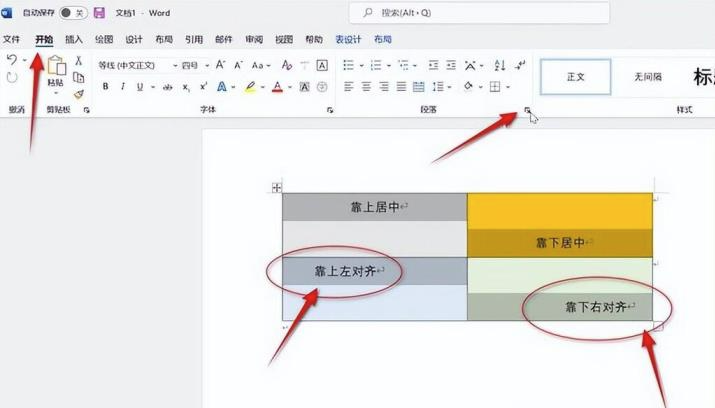Apply the 正文 style

[575, 77]
